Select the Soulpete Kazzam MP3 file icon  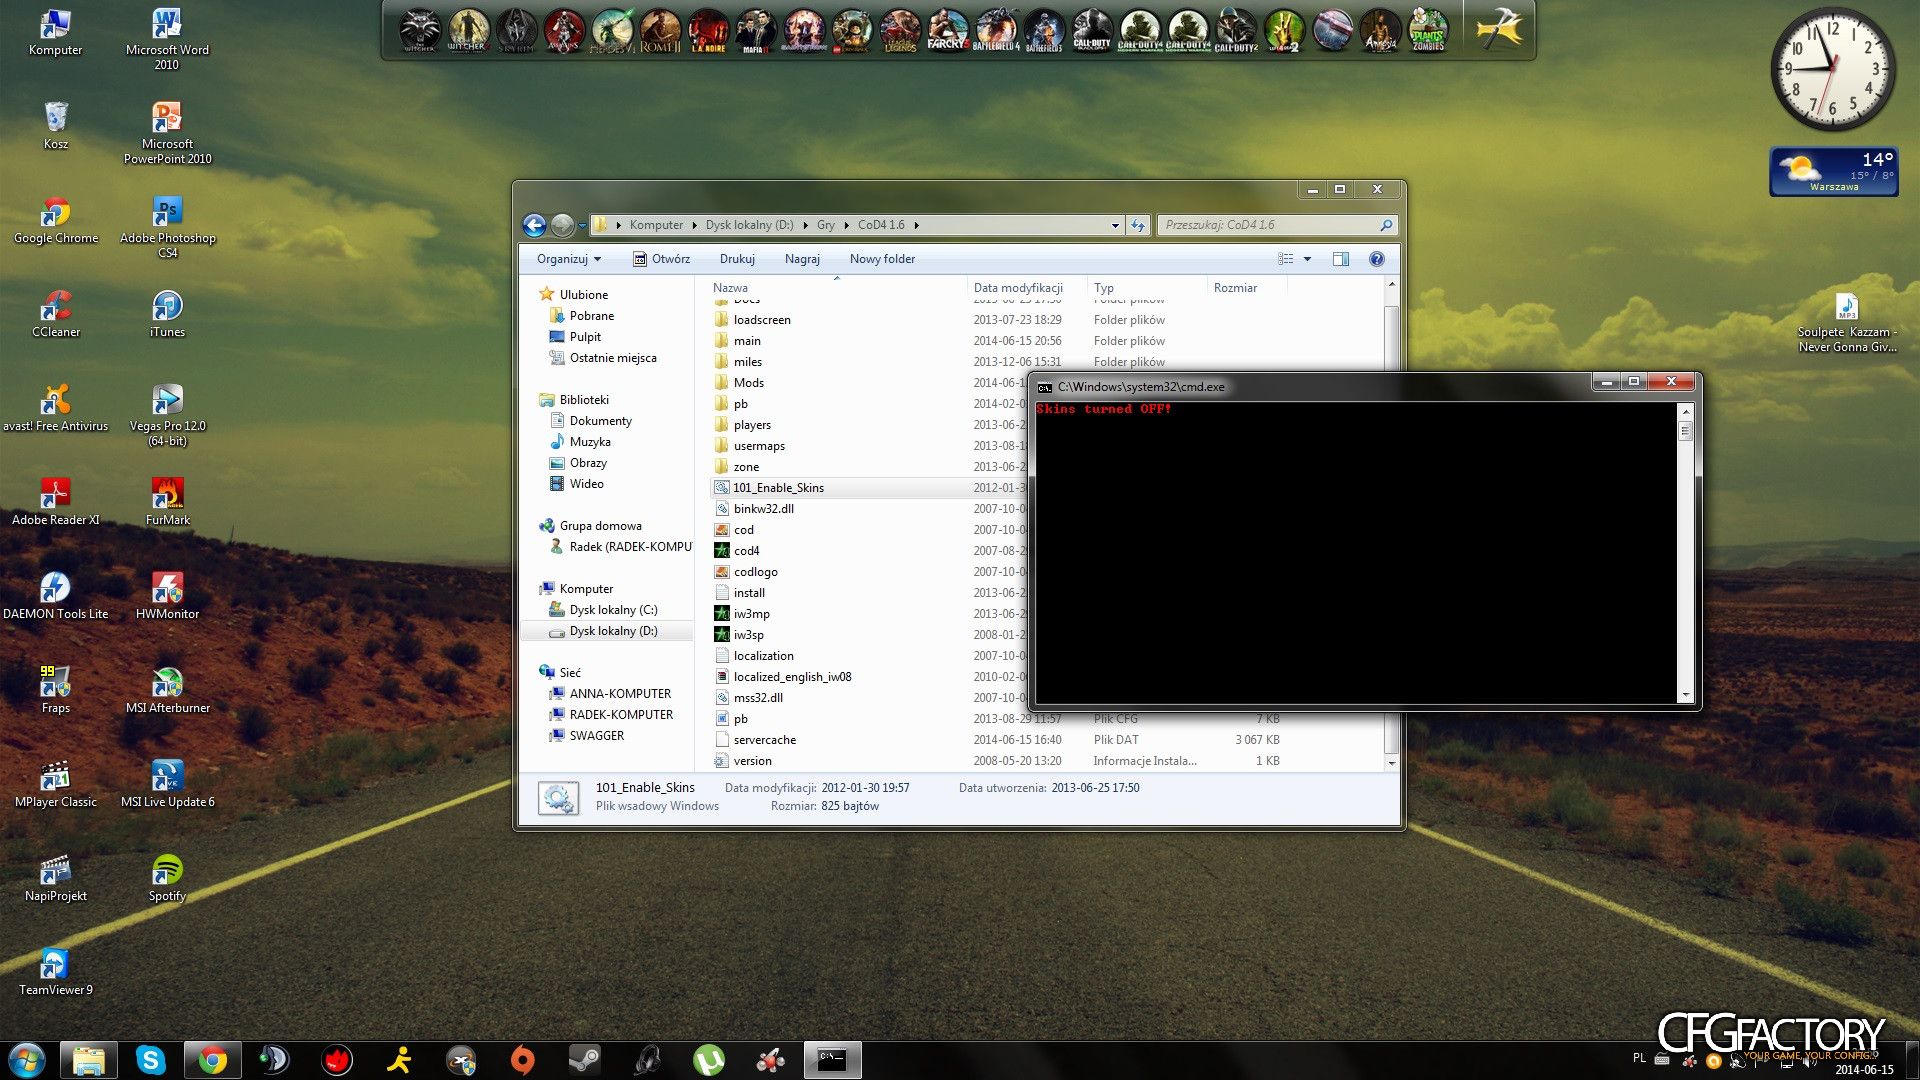tap(1846, 322)
